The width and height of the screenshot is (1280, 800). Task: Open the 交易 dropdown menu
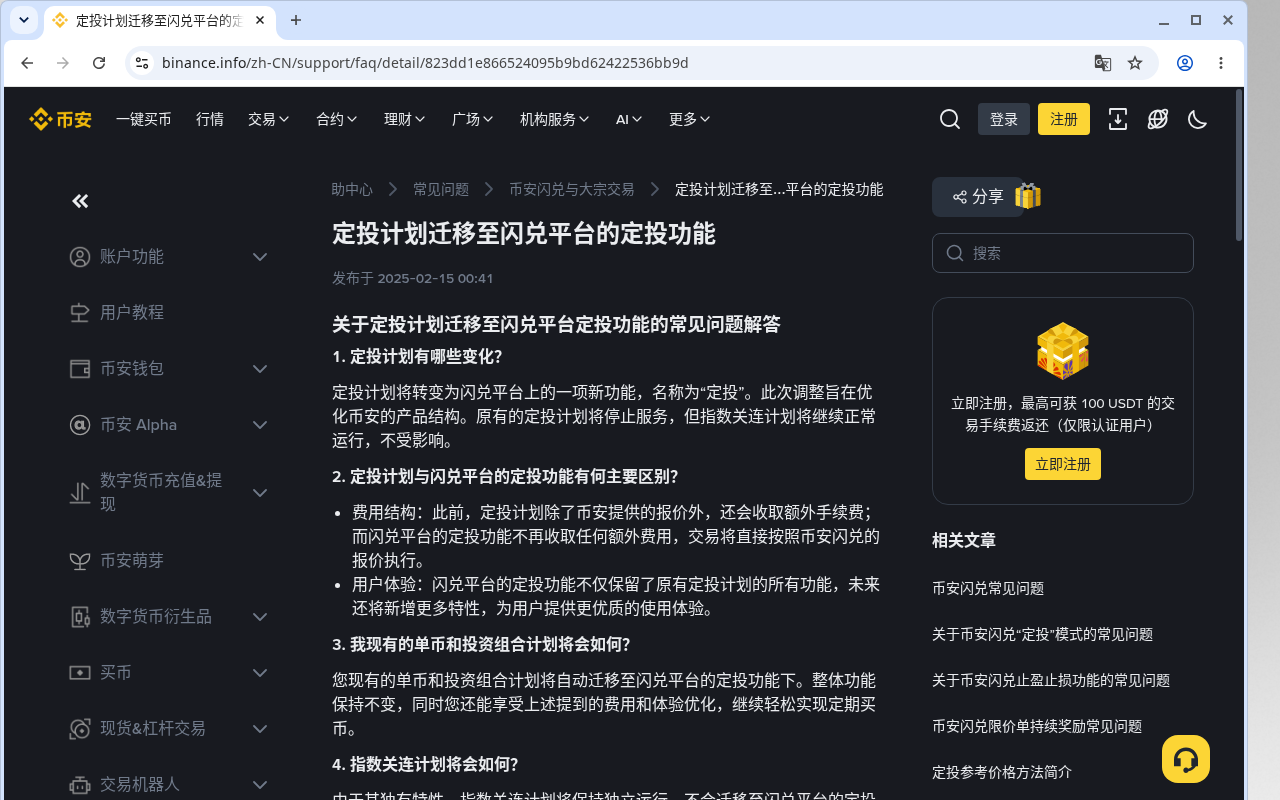[x=269, y=119]
